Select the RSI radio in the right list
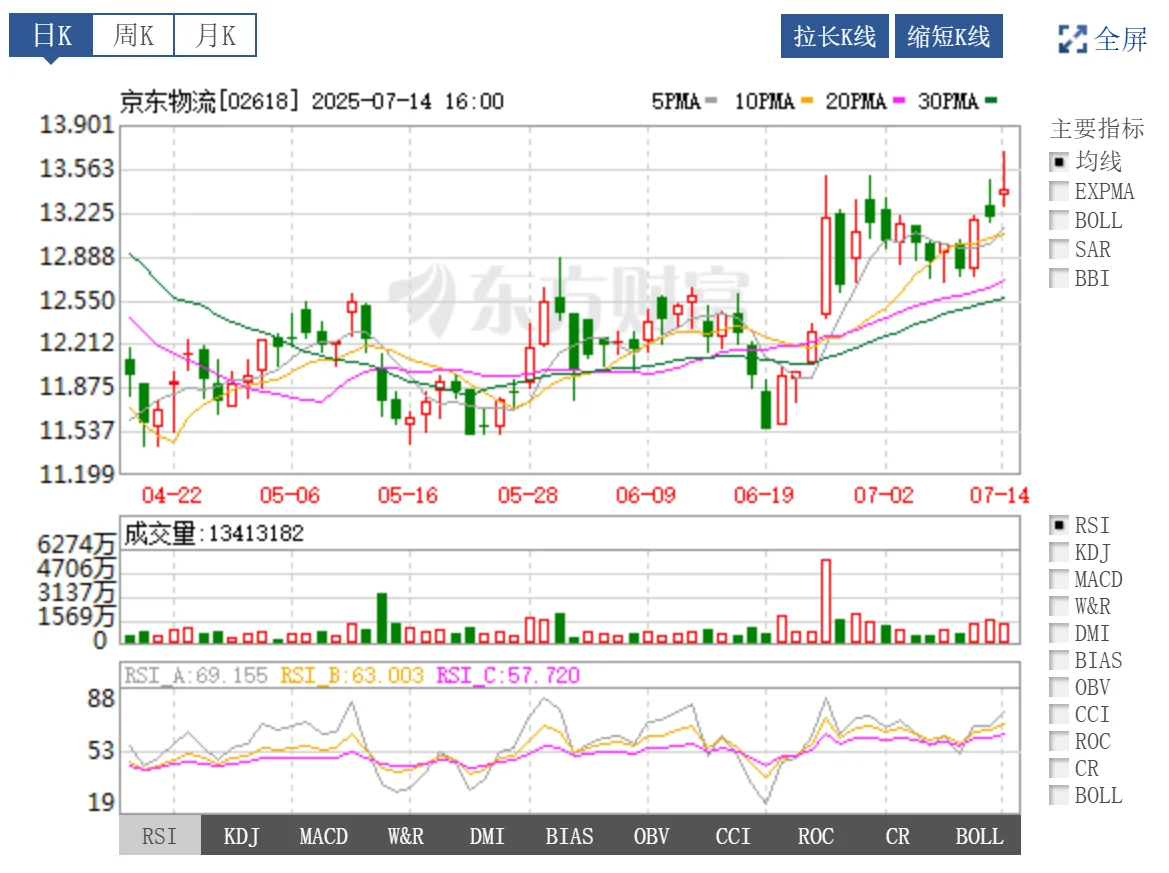 click(1059, 525)
